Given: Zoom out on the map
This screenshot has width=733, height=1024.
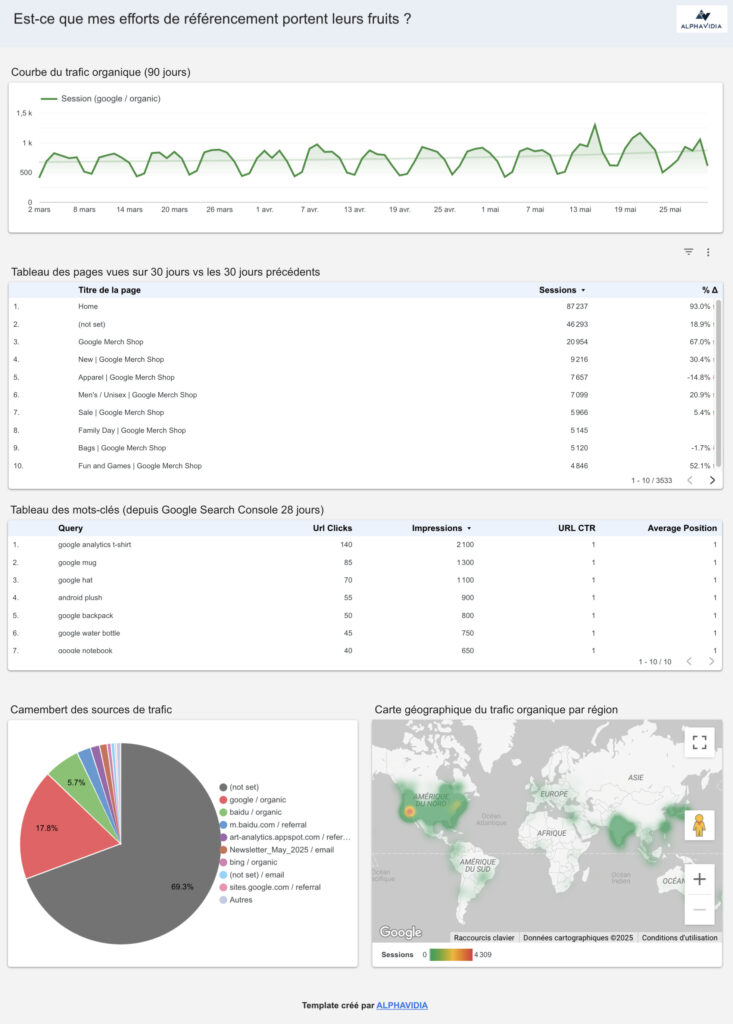Looking at the screenshot, I should pyautogui.click(x=699, y=909).
